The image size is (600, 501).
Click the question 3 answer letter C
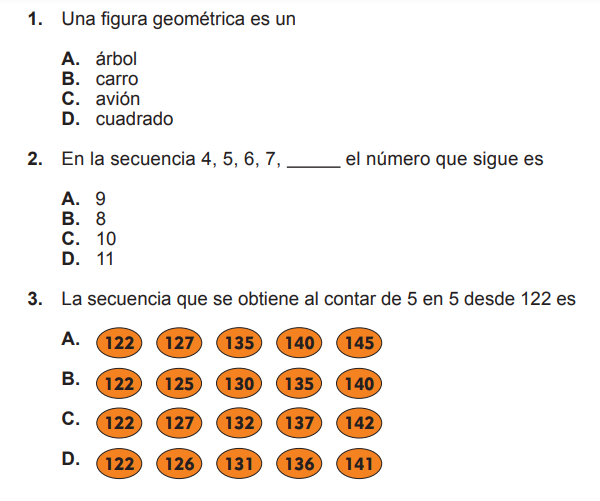(x=71, y=418)
